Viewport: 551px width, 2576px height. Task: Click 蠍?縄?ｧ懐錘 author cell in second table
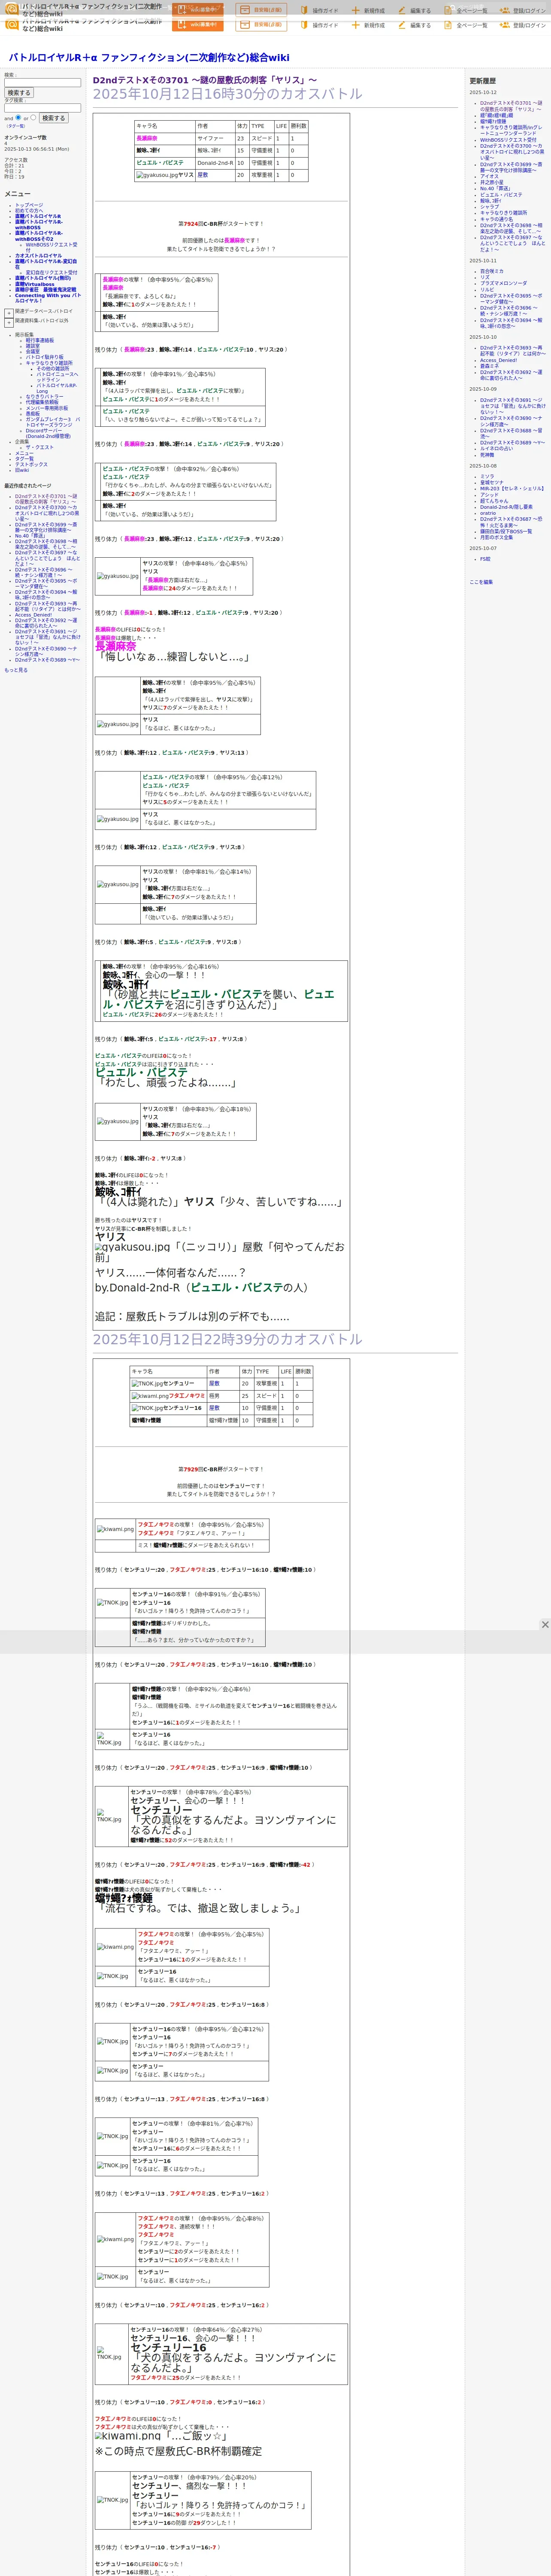pos(223,1420)
